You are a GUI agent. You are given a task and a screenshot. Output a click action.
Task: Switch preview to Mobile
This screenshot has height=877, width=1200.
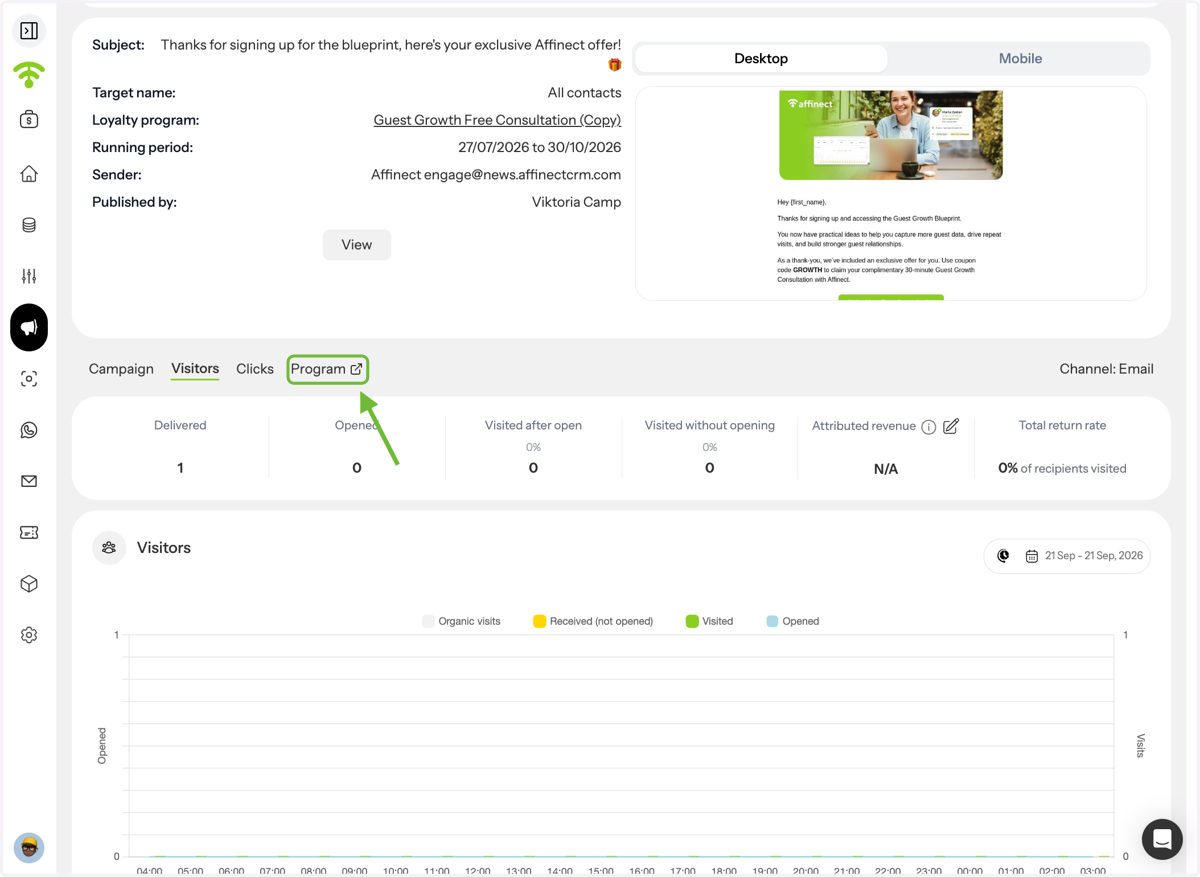[x=1020, y=58]
